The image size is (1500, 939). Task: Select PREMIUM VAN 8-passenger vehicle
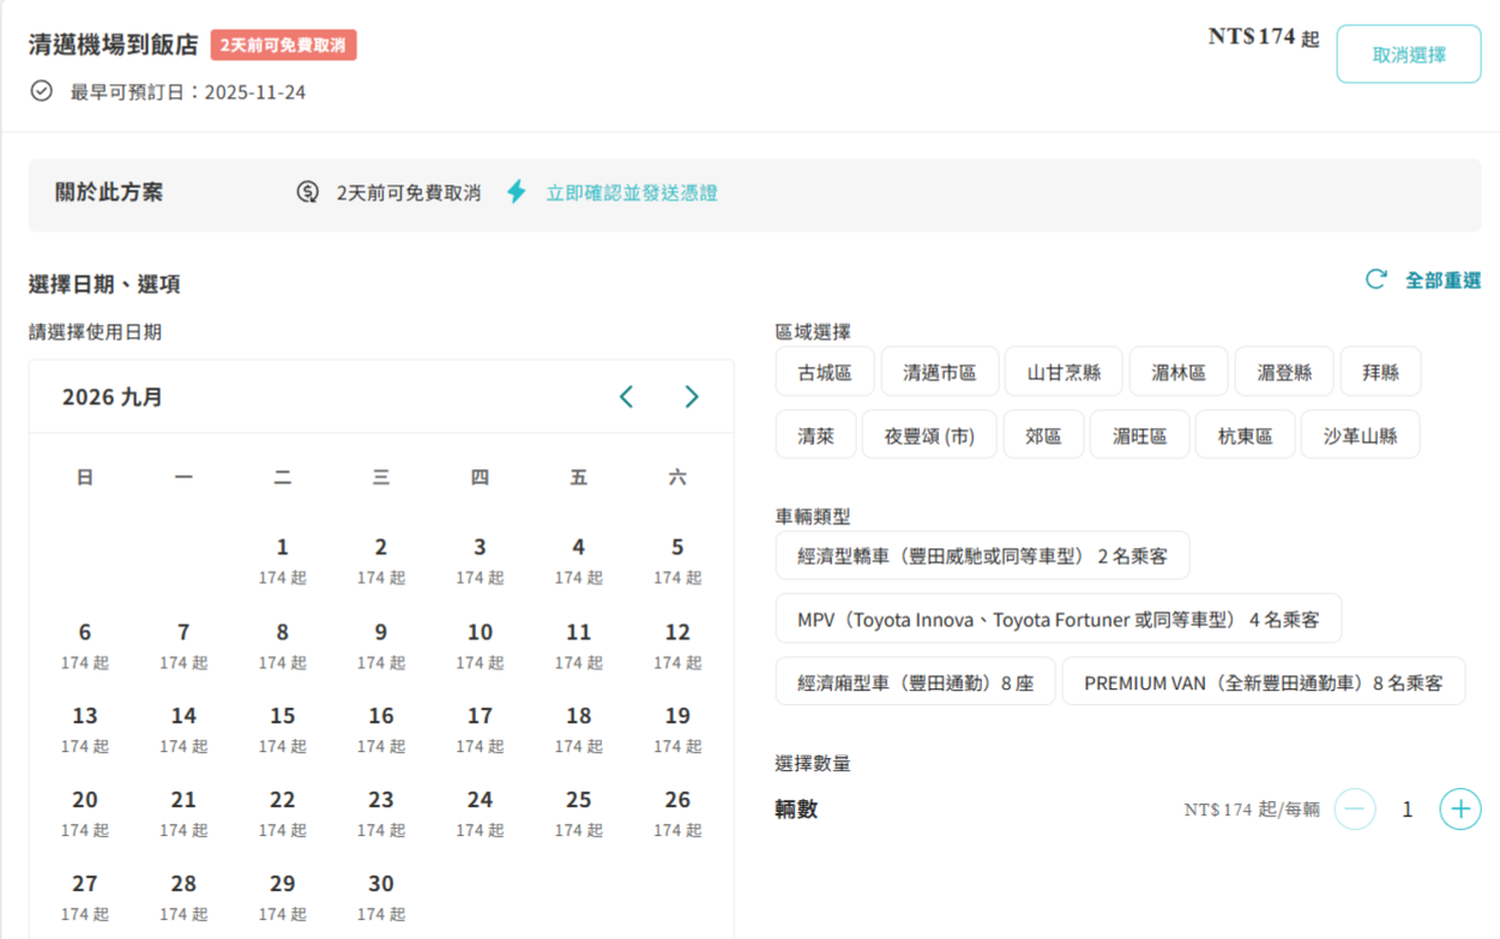coord(1262,683)
